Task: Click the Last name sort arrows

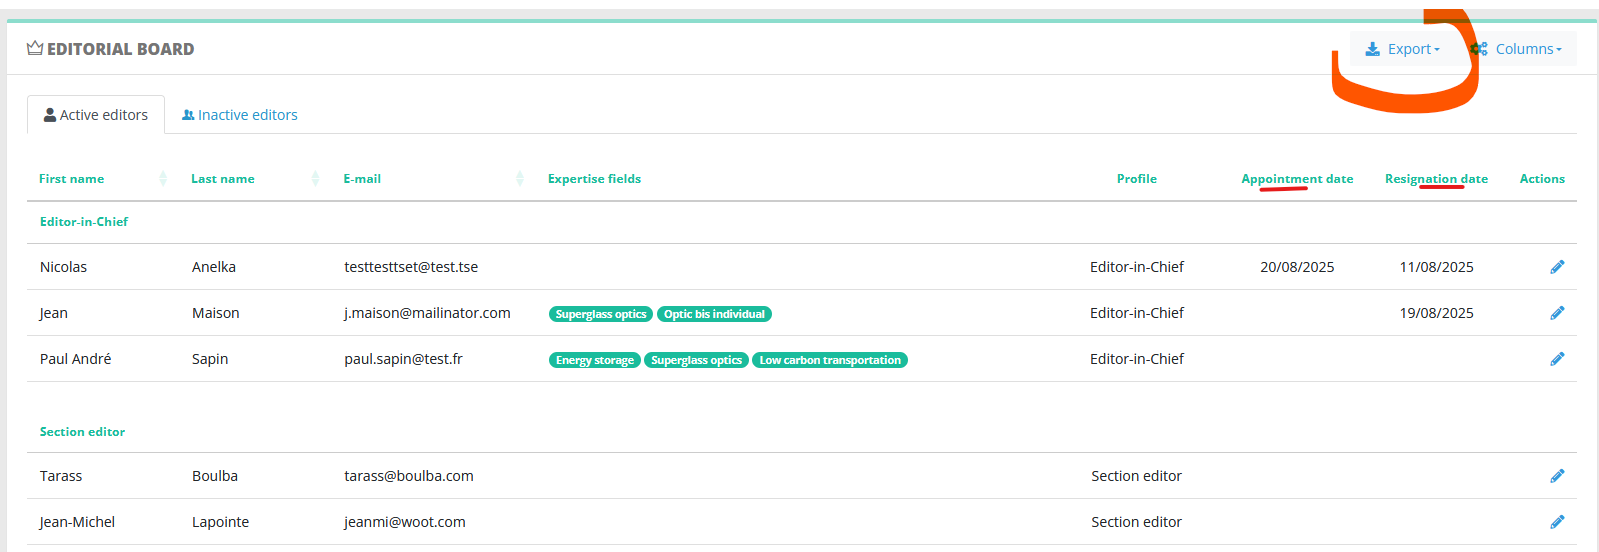Action: pos(315,179)
